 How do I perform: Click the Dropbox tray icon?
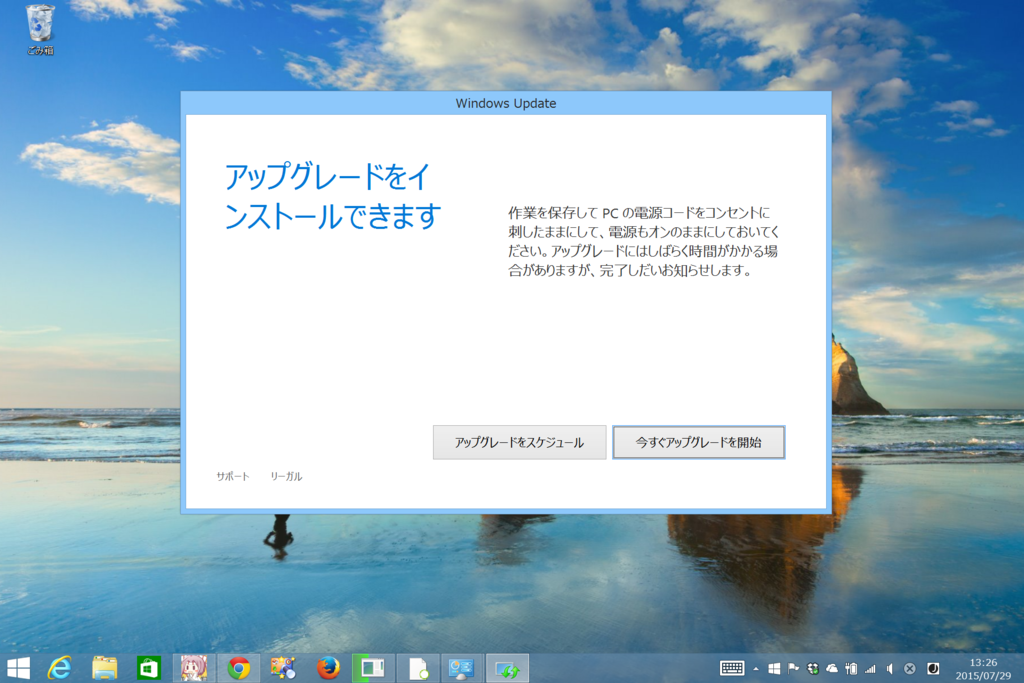point(813,669)
